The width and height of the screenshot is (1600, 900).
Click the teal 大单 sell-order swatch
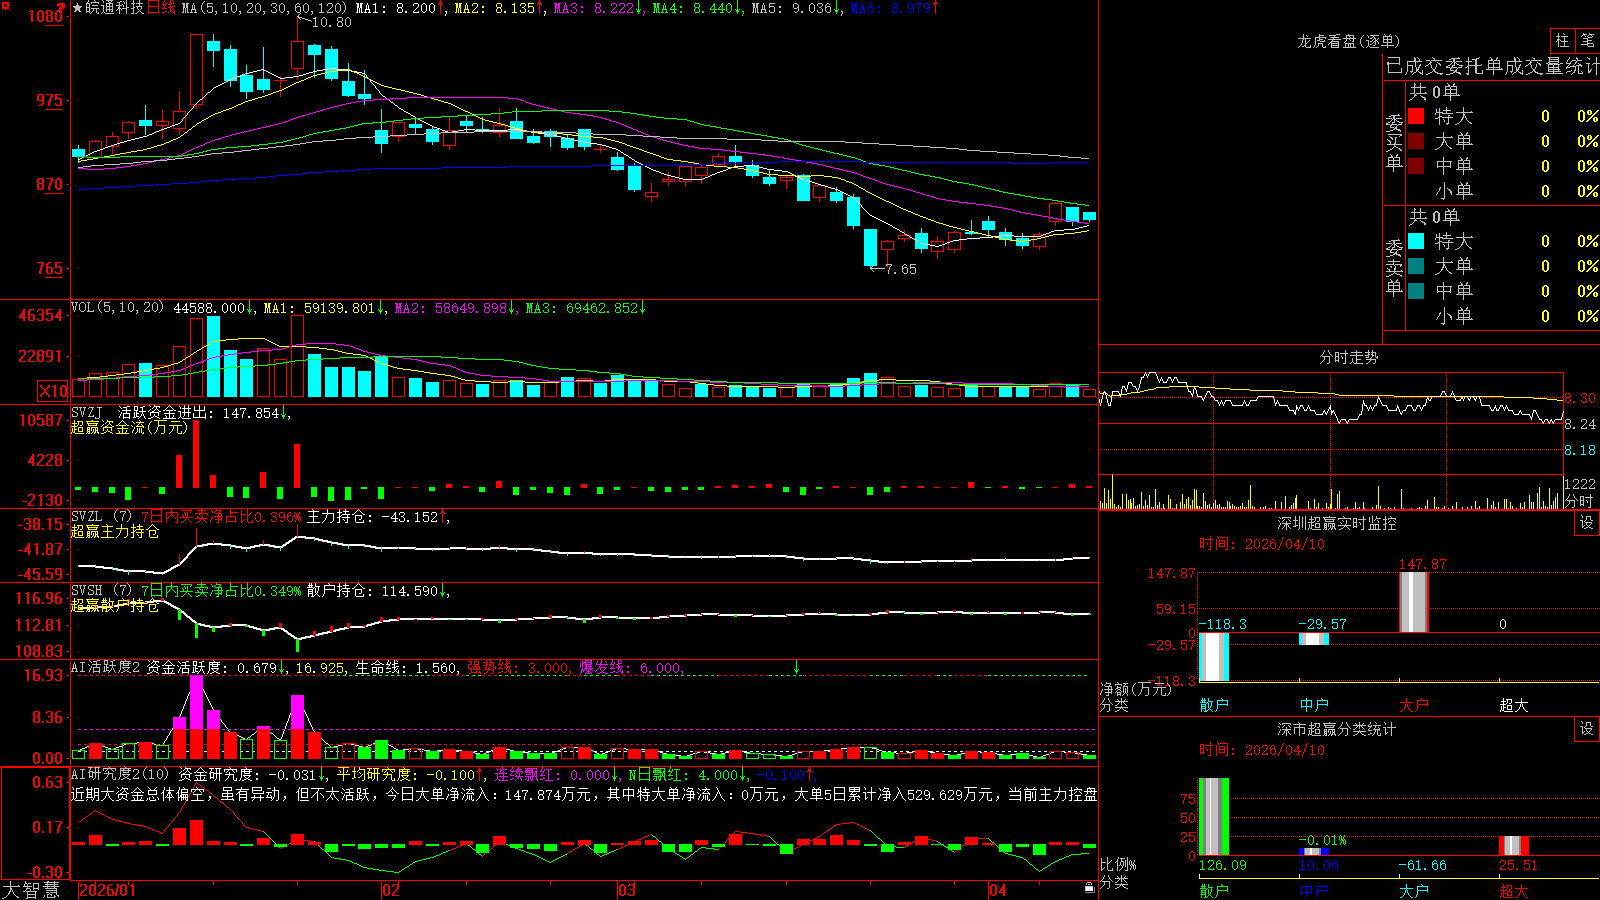pyautogui.click(x=1416, y=266)
